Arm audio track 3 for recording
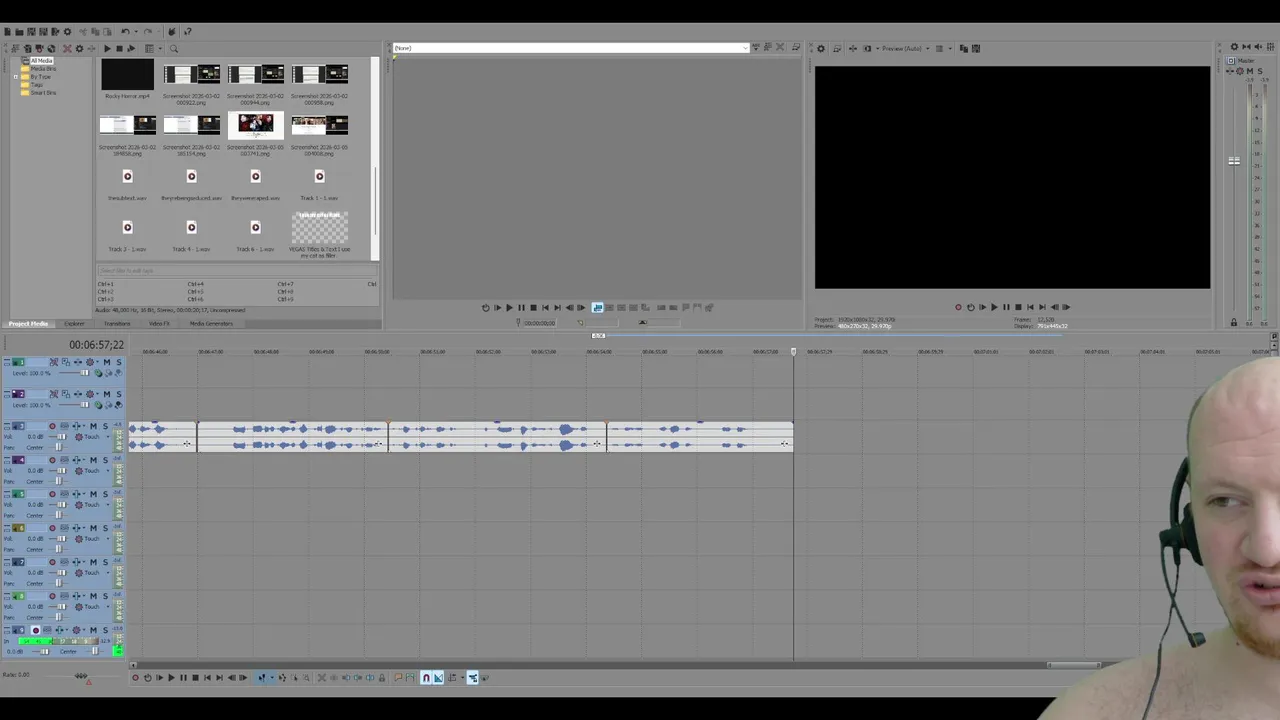Image resolution: width=1280 pixels, height=720 pixels. (x=52, y=426)
